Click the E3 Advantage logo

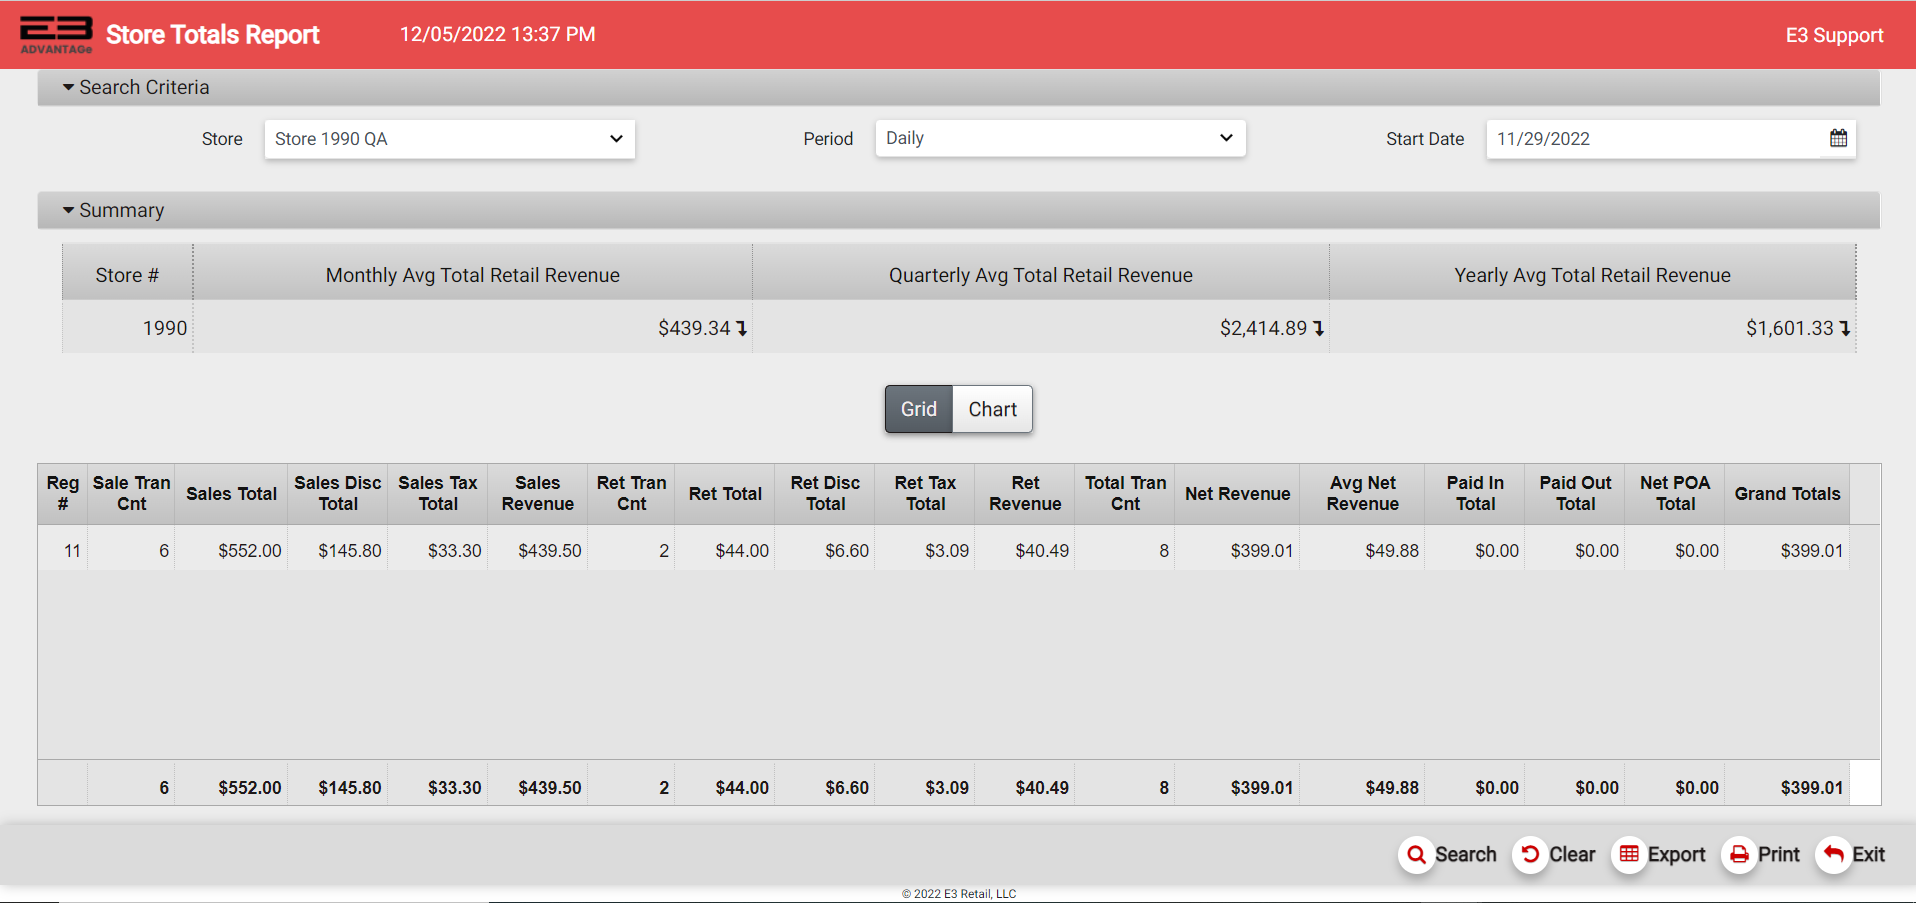56,34
